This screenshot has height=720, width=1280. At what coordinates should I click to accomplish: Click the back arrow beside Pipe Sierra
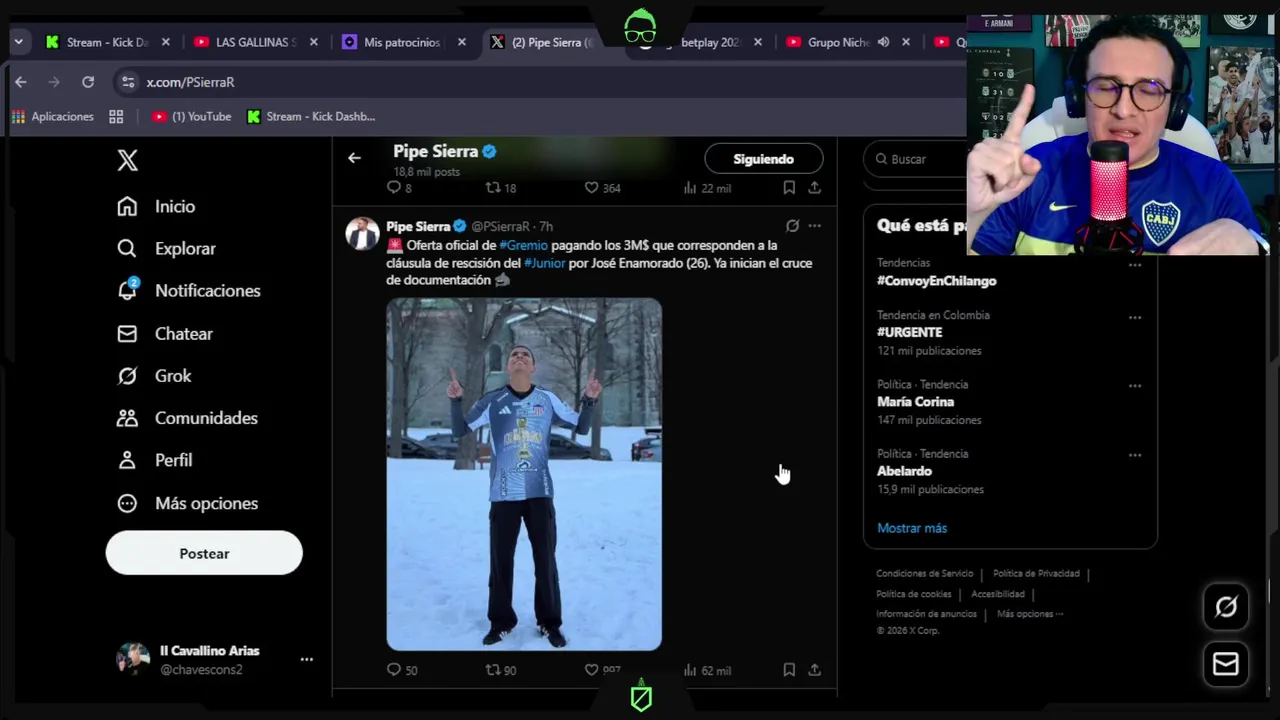click(x=354, y=158)
